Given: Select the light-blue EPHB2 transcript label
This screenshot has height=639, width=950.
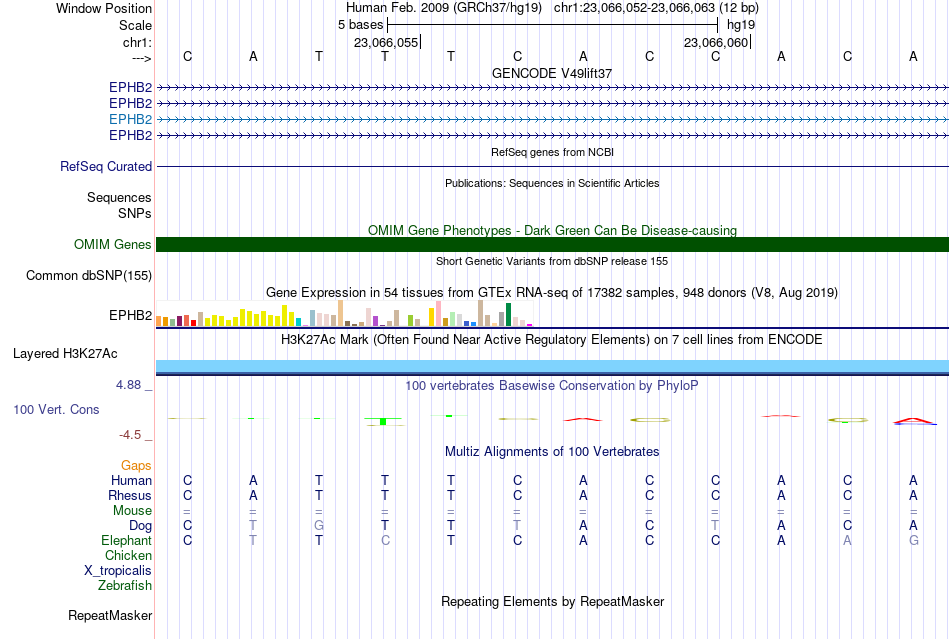Looking at the screenshot, I should coord(130,119).
